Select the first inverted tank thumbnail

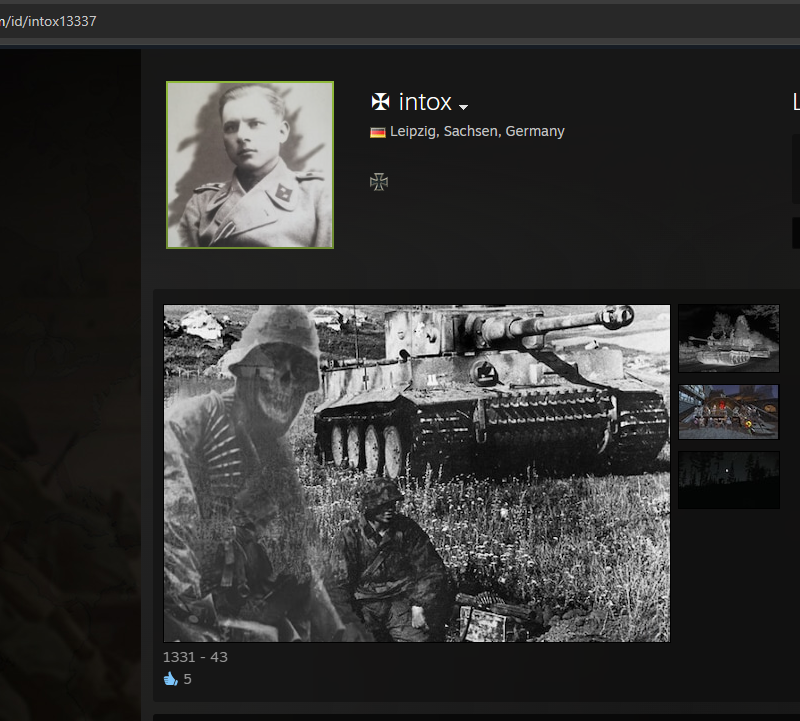[728, 339]
